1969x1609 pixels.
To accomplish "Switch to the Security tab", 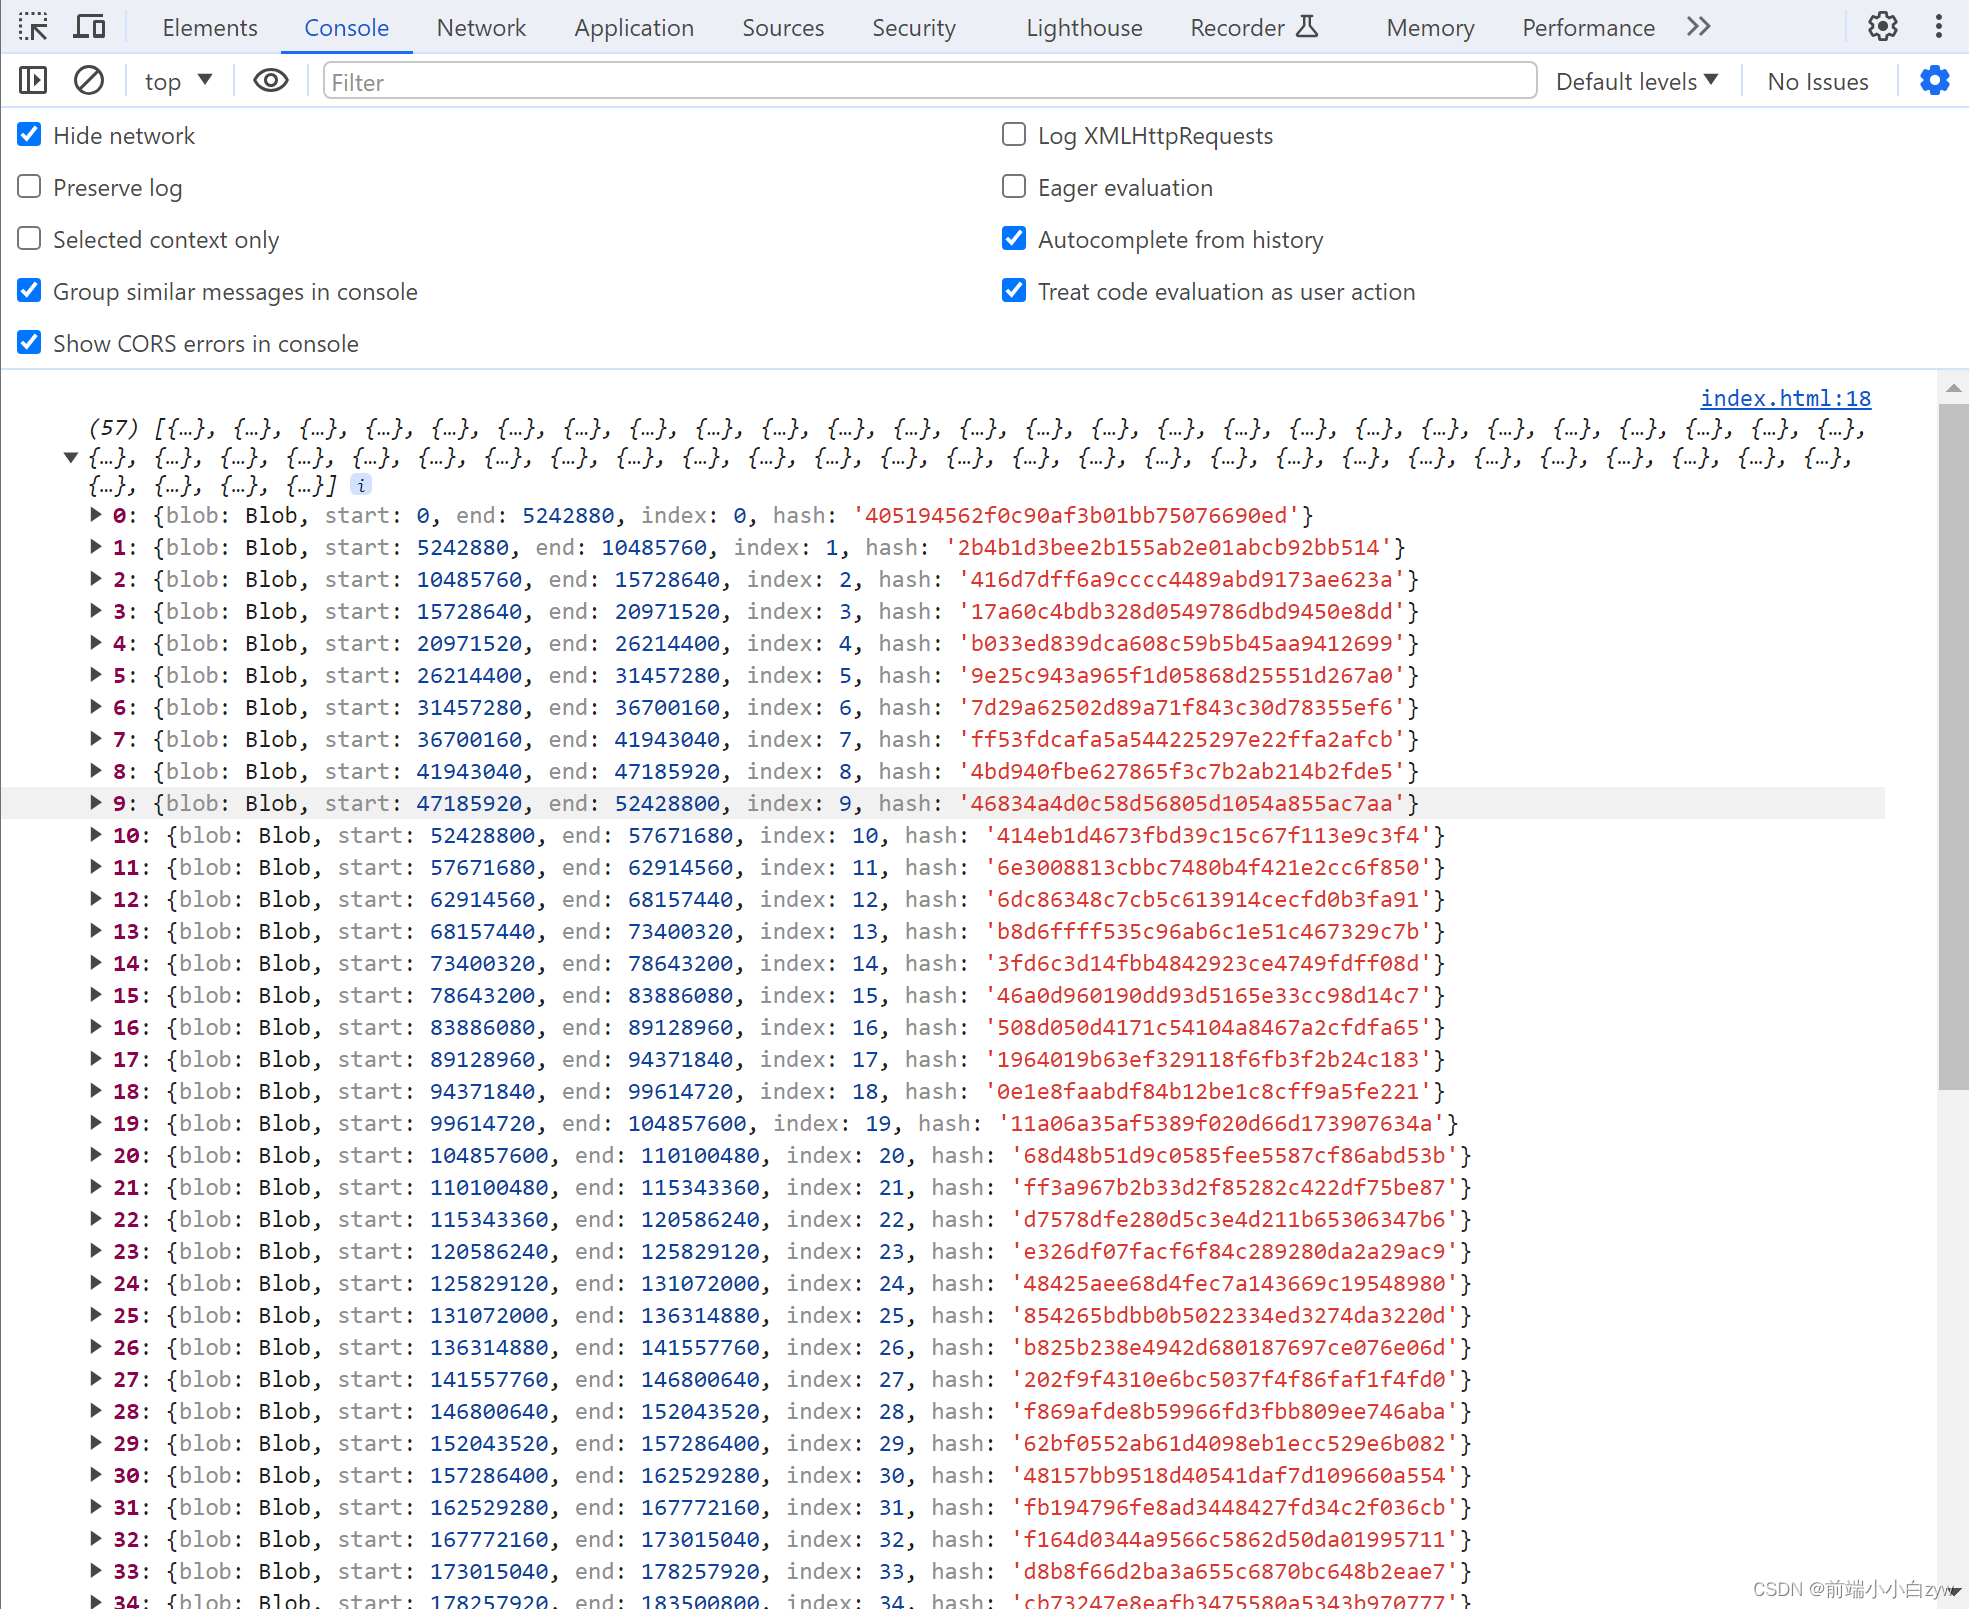I will click(x=914, y=27).
